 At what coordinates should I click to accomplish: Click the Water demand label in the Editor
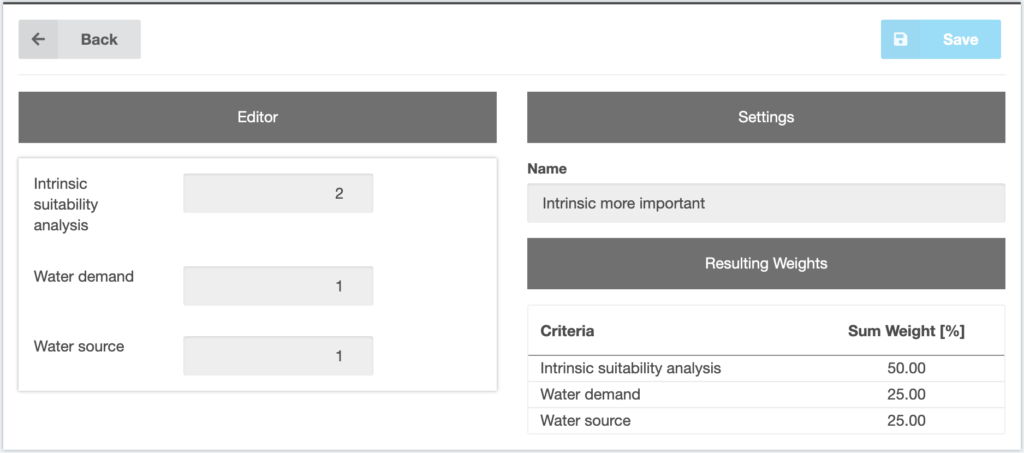84,277
